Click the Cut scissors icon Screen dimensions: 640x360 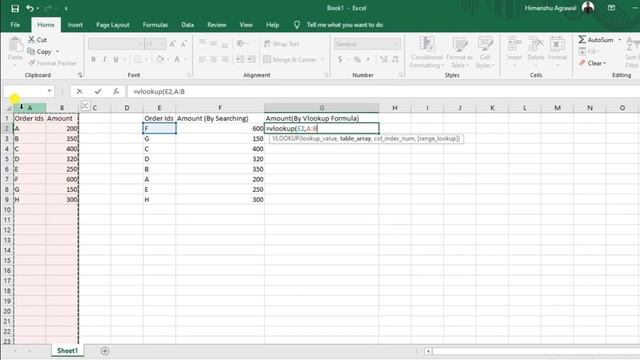(31, 40)
